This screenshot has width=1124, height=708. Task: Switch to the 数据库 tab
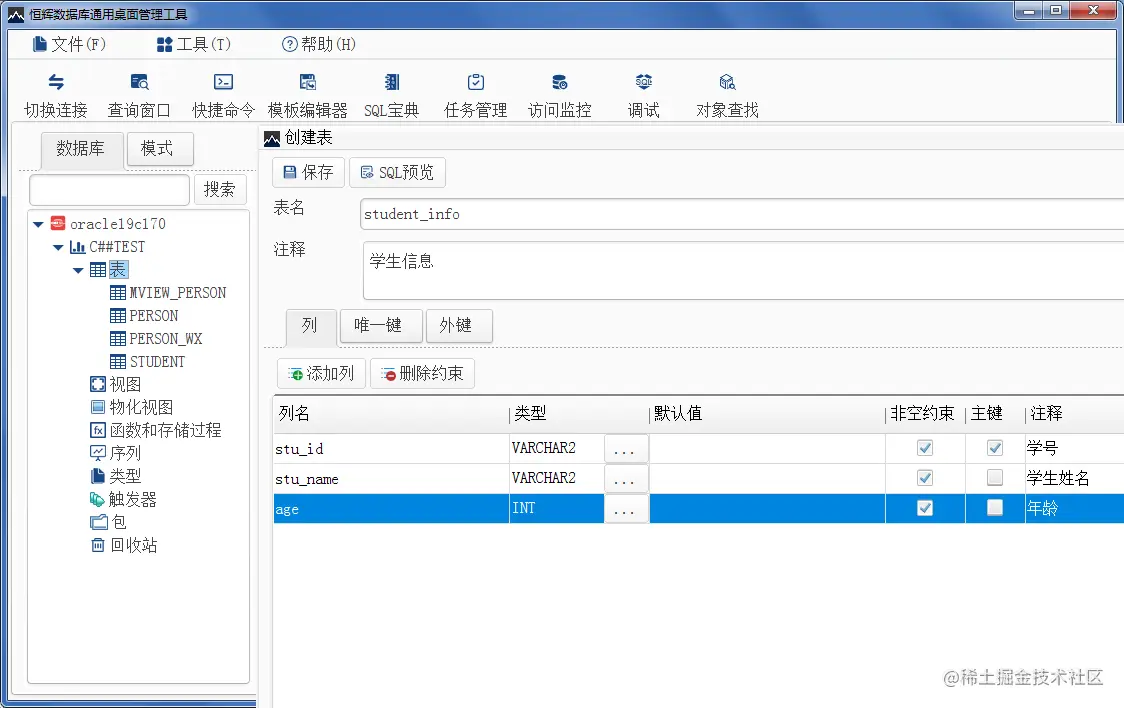click(x=81, y=149)
